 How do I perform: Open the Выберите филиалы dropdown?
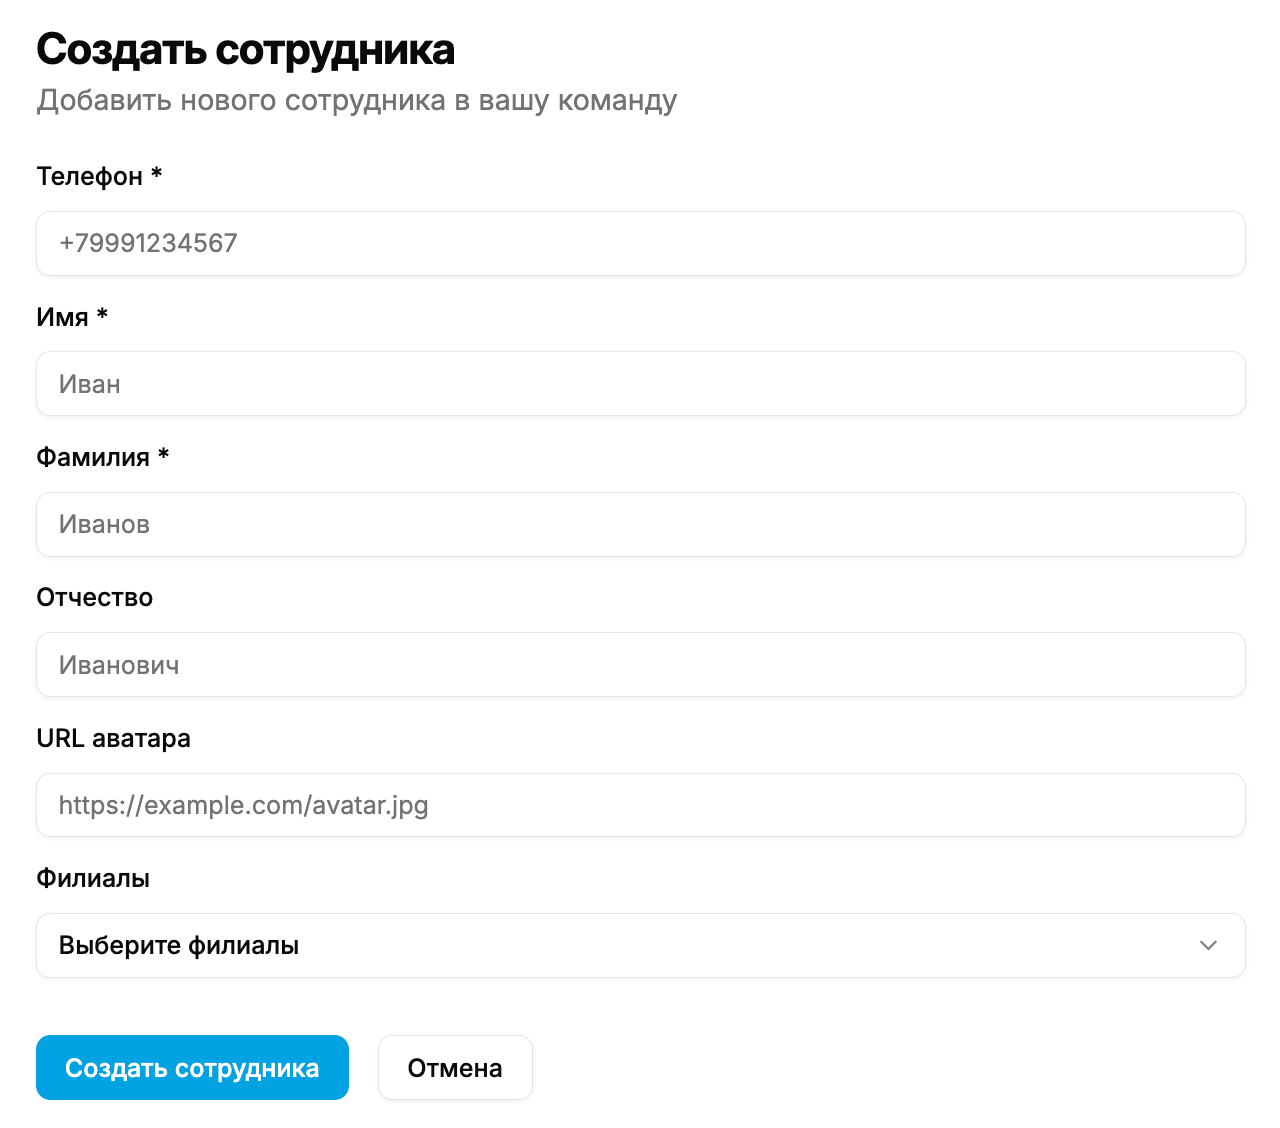tap(640, 945)
